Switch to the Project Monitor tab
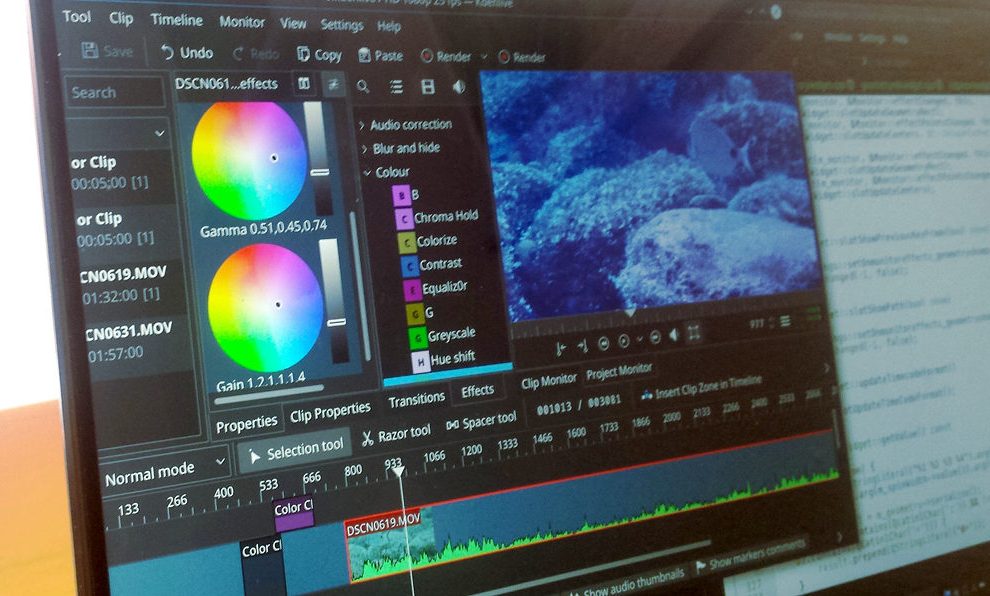 click(x=619, y=370)
